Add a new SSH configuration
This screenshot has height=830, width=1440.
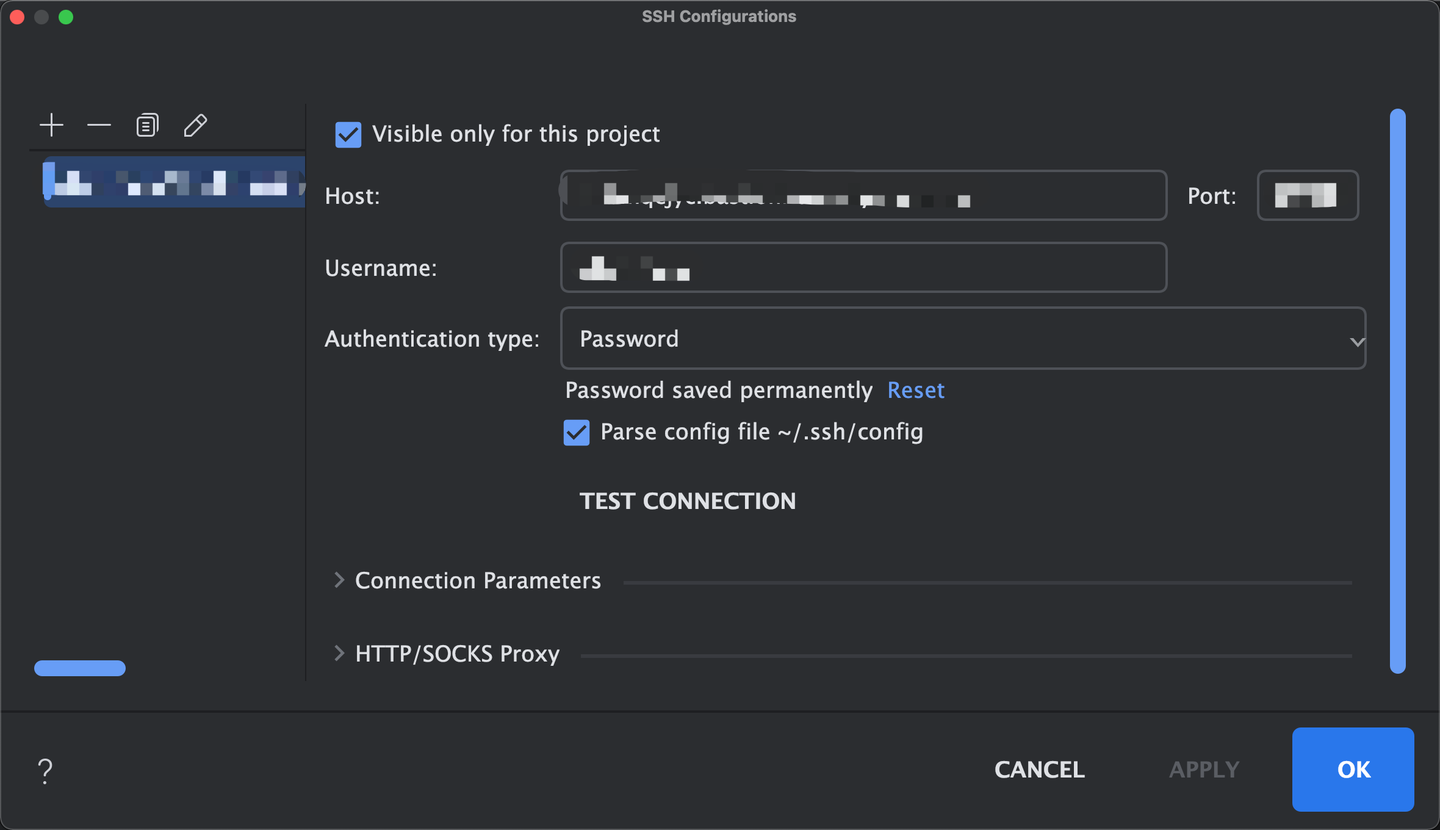[x=51, y=125]
